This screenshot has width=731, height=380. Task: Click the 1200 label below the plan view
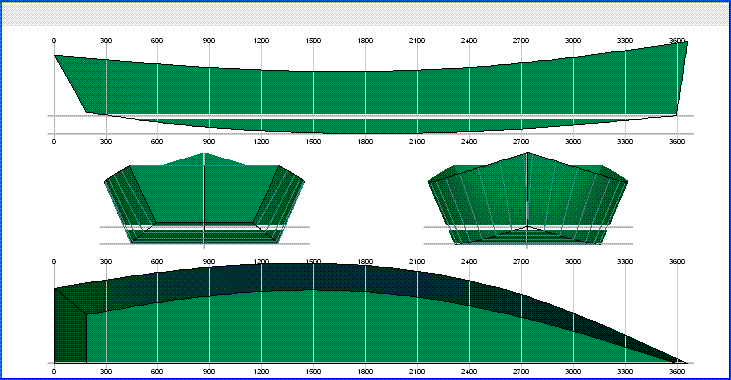[x=262, y=372]
